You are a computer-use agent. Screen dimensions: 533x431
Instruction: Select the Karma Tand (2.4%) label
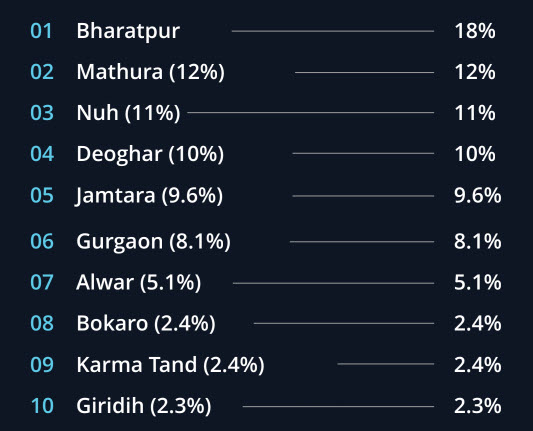tap(171, 365)
